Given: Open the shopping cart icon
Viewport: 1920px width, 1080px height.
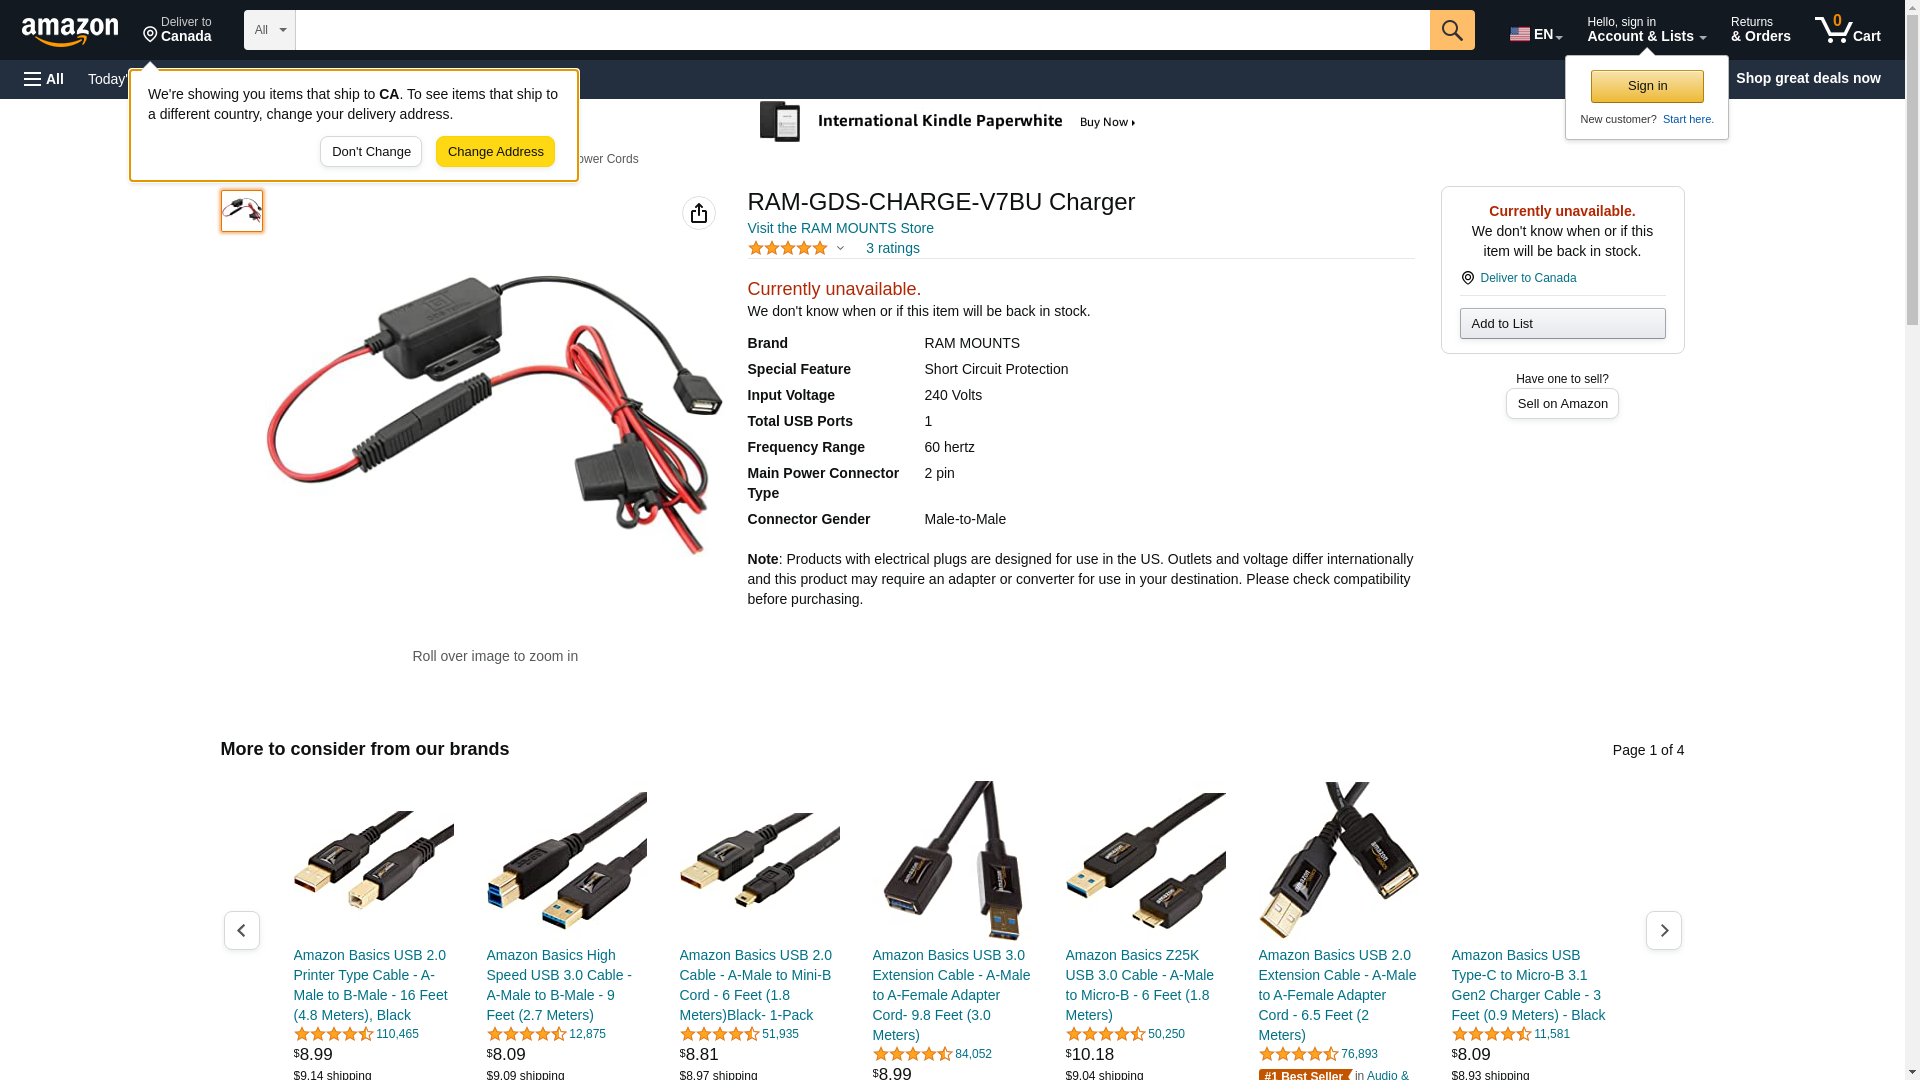Looking at the screenshot, I should (x=1848, y=30).
